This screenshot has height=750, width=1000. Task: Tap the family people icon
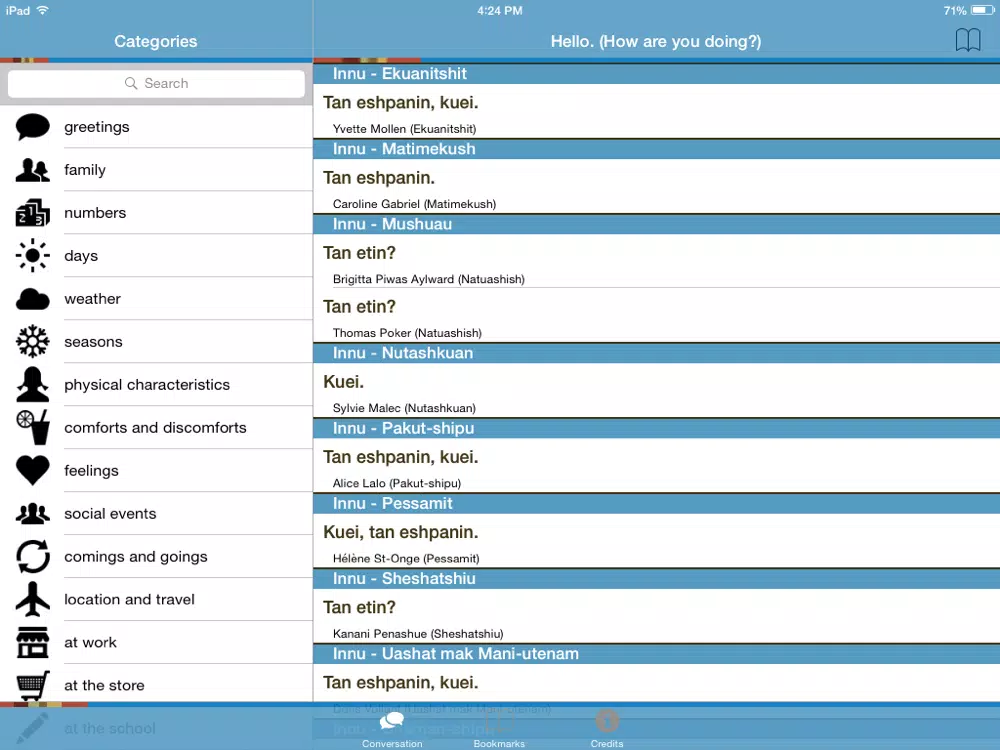click(33, 170)
